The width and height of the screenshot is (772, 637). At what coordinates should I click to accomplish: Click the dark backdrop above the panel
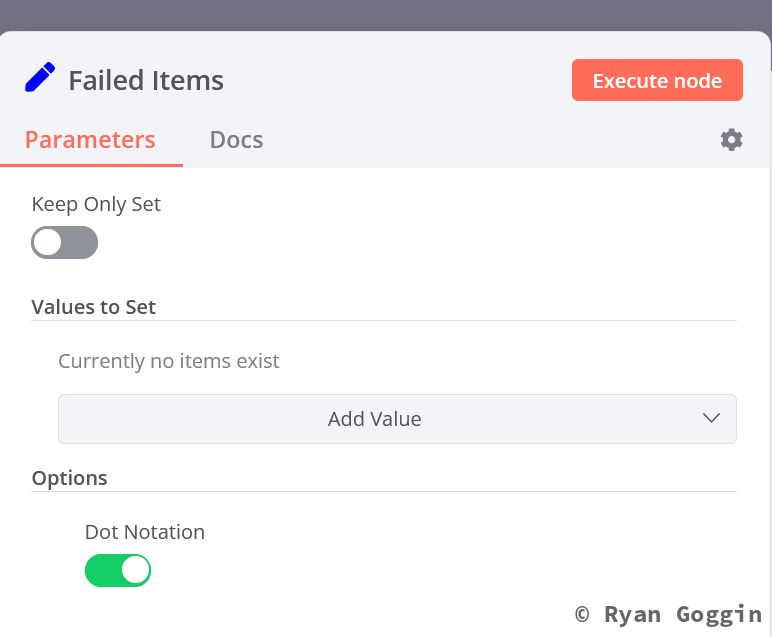pyautogui.click(x=386, y=14)
